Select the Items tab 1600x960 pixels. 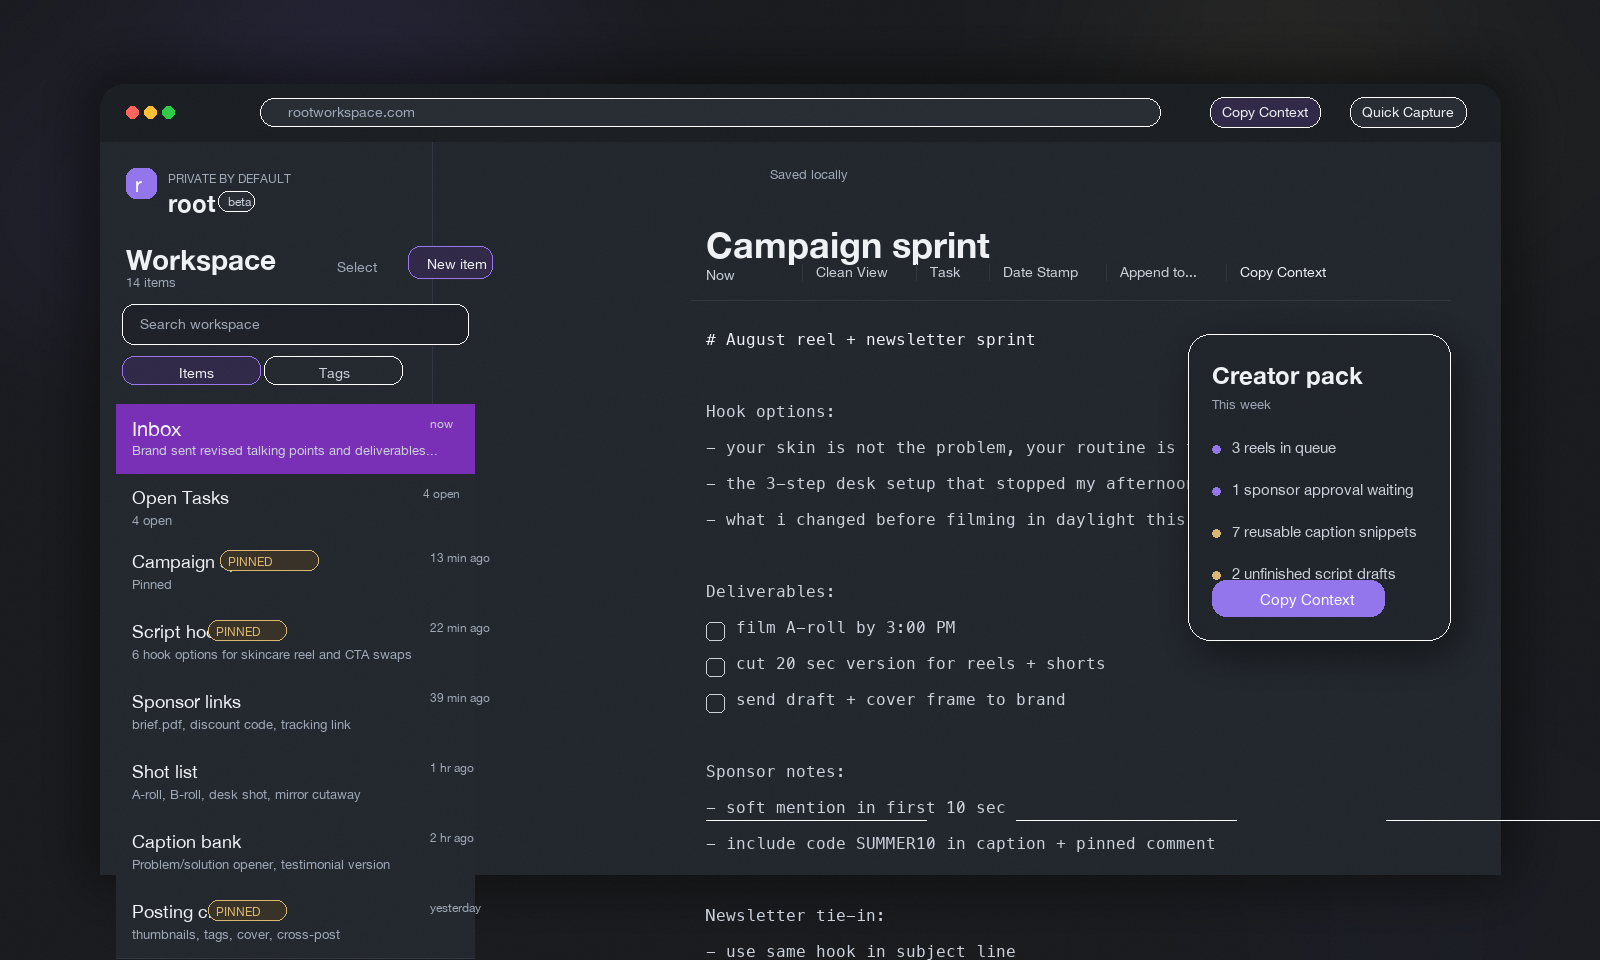pyautogui.click(x=191, y=372)
